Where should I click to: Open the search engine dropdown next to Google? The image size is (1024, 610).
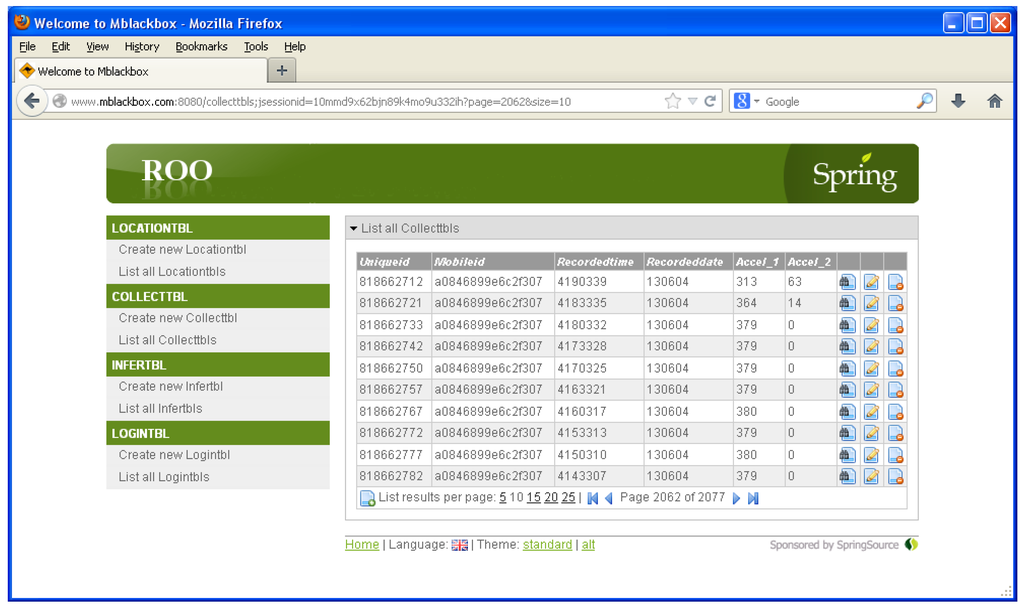click(x=757, y=102)
